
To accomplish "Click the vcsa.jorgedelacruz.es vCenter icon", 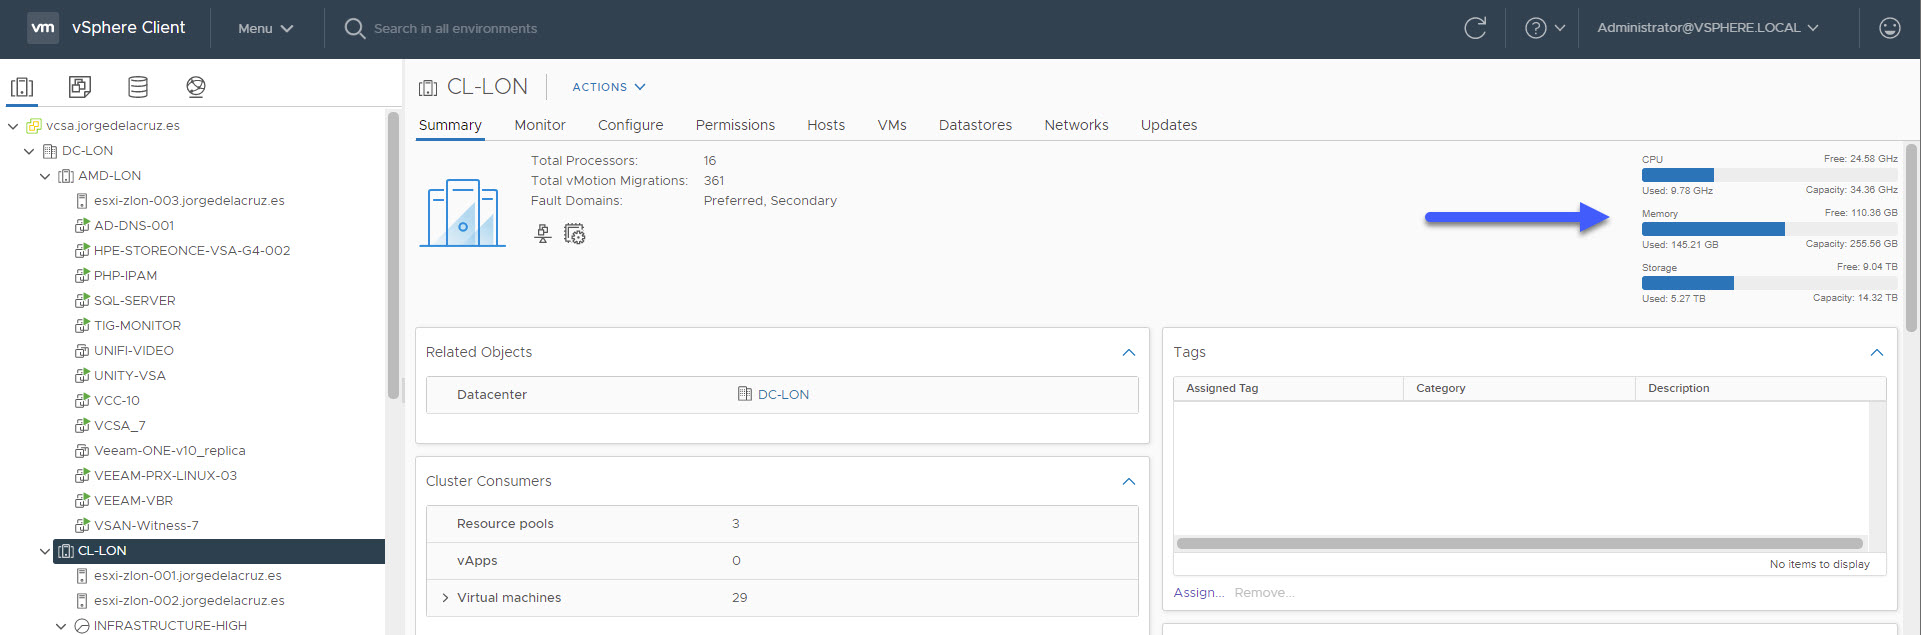I will click(x=34, y=126).
